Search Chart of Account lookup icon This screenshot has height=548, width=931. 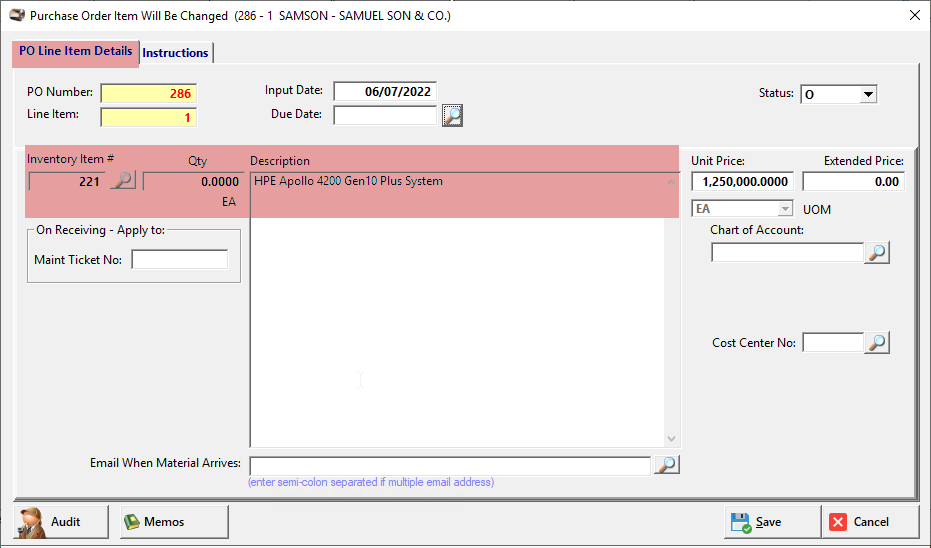(877, 253)
